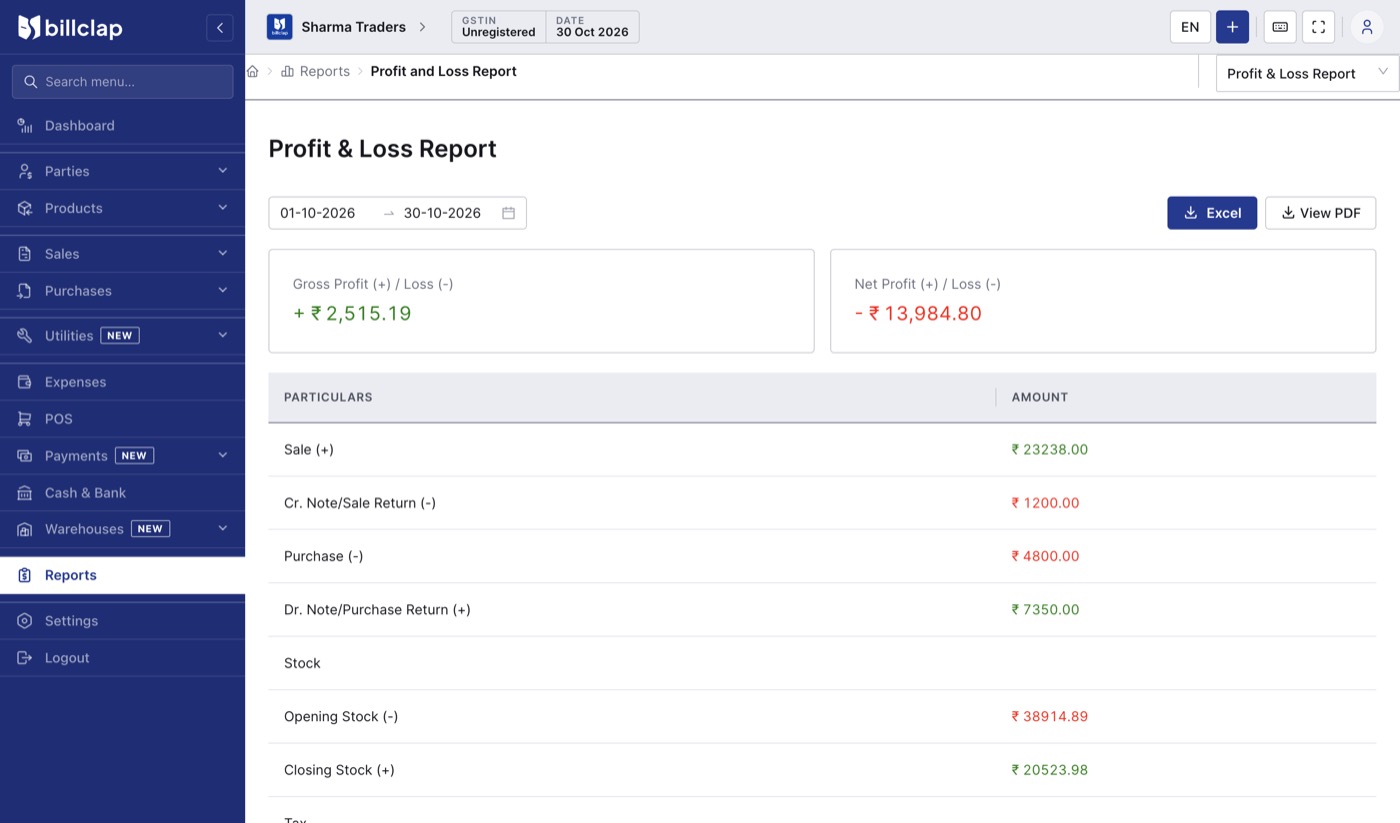Open Settings in the sidebar

click(x=122, y=621)
